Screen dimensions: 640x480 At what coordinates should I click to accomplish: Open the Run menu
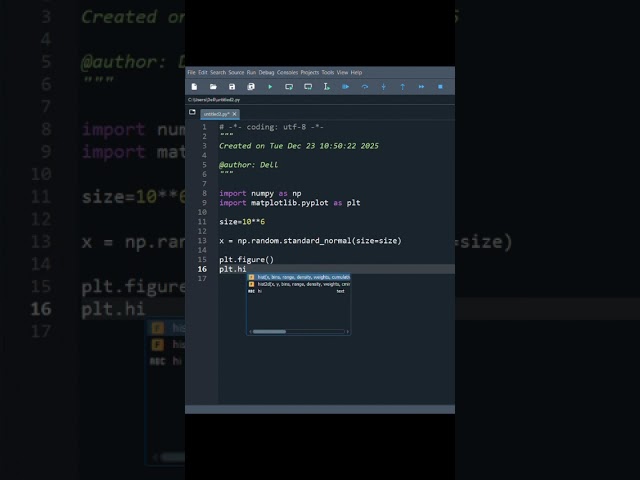click(251, 72)
